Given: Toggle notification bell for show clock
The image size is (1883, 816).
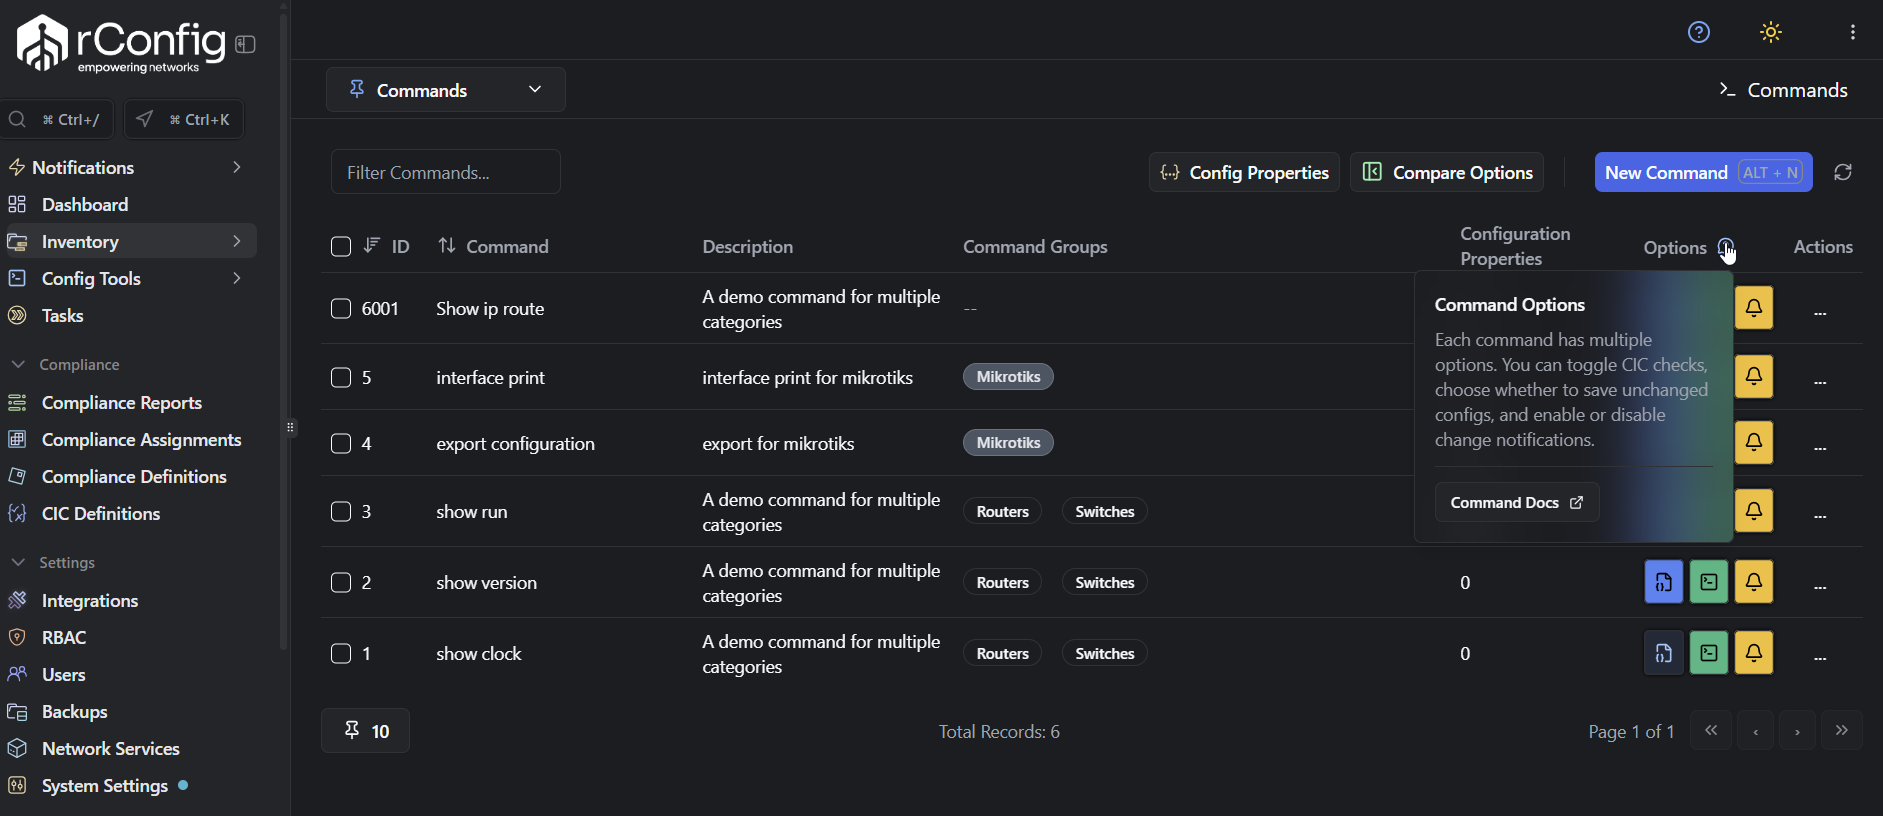Looking at the screenshot, I should (x=1754, y=653).
